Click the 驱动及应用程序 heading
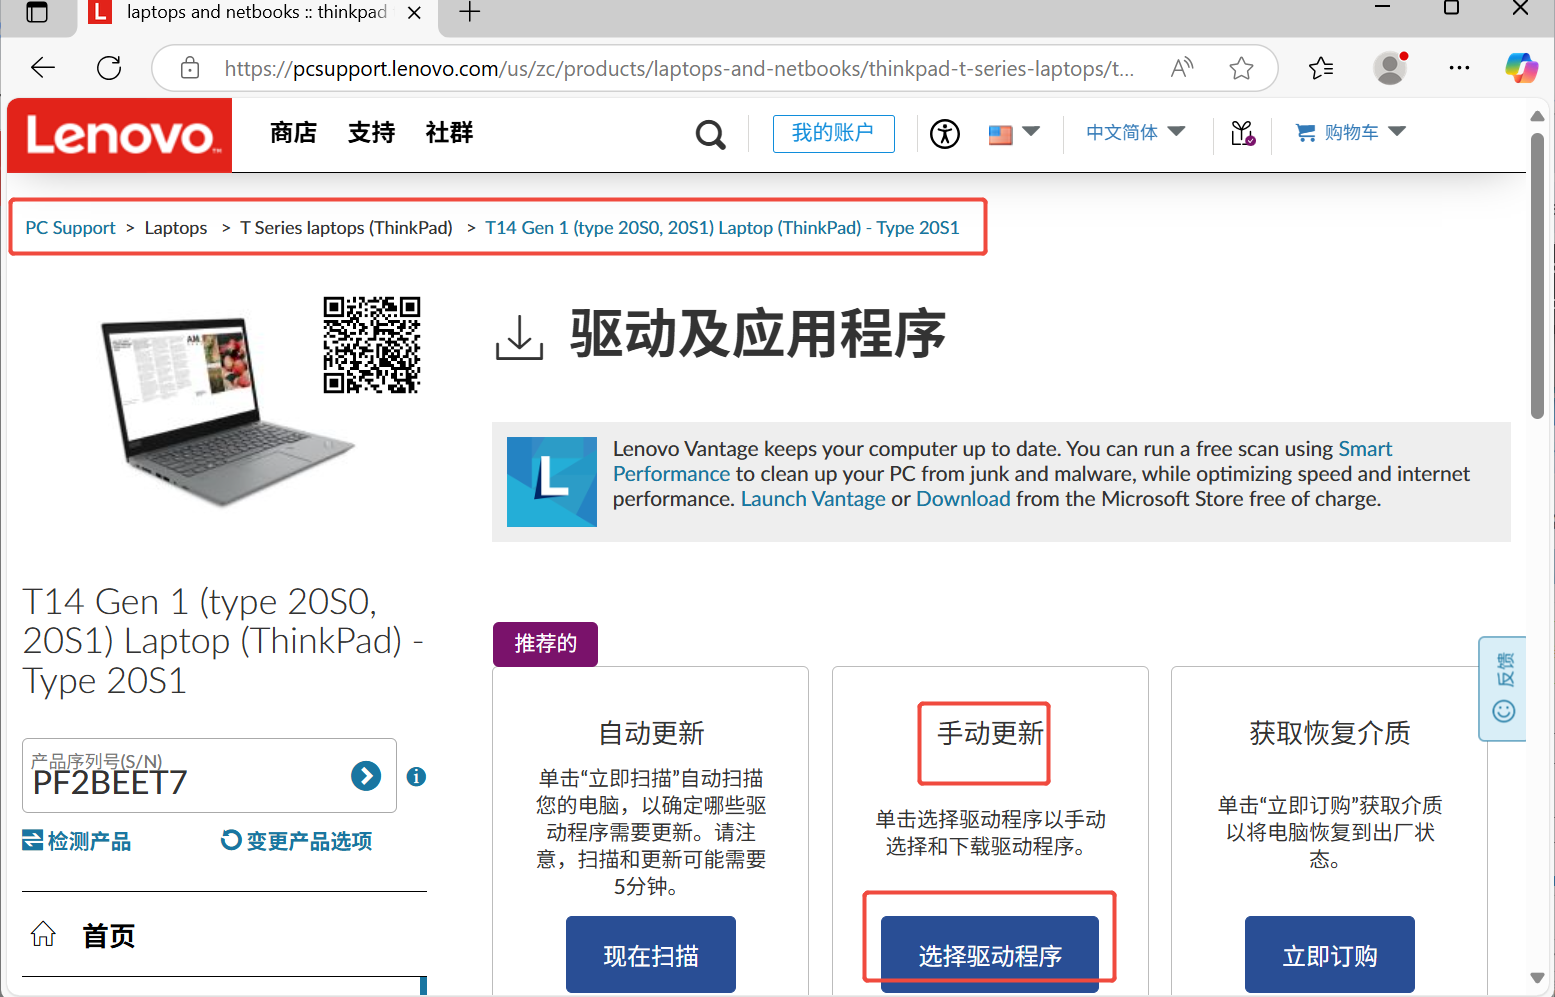 tap(758, 334)
